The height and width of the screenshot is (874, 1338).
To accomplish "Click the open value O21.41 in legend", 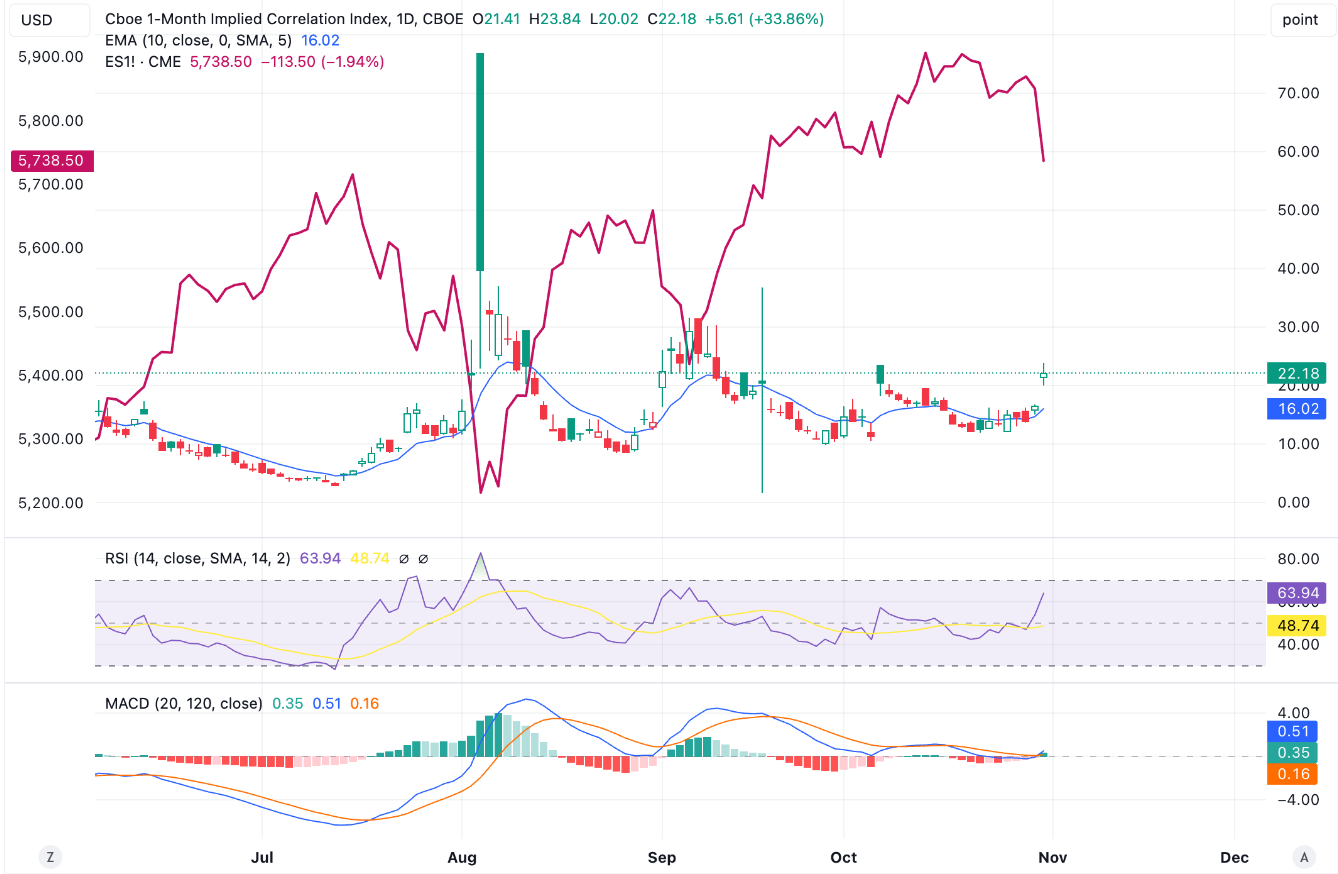I will 496,19.
